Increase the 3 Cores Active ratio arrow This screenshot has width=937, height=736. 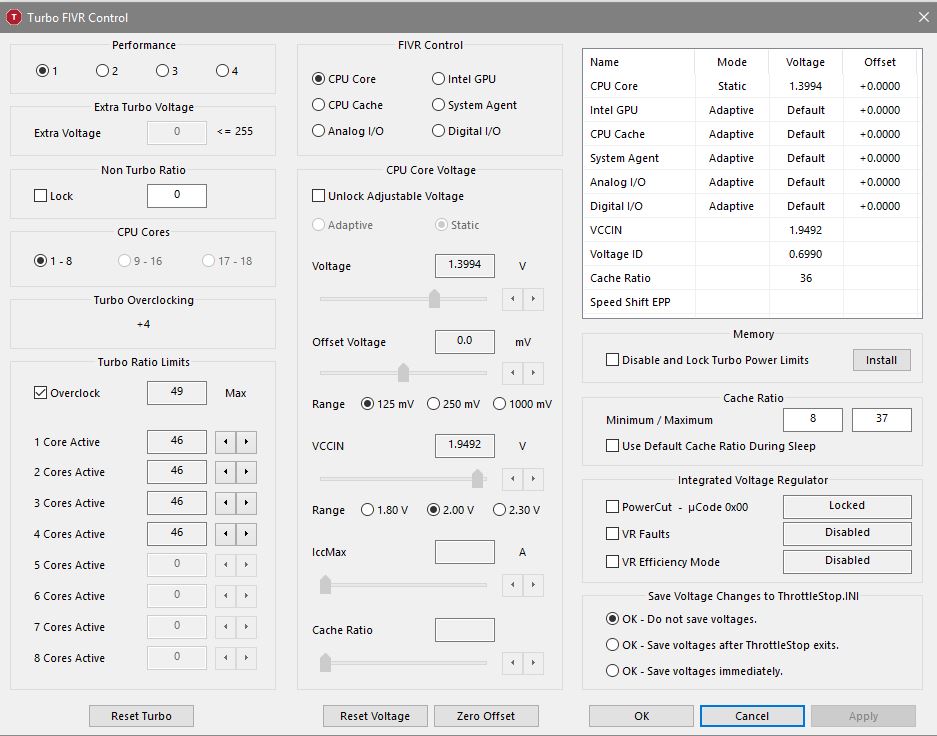246,503
